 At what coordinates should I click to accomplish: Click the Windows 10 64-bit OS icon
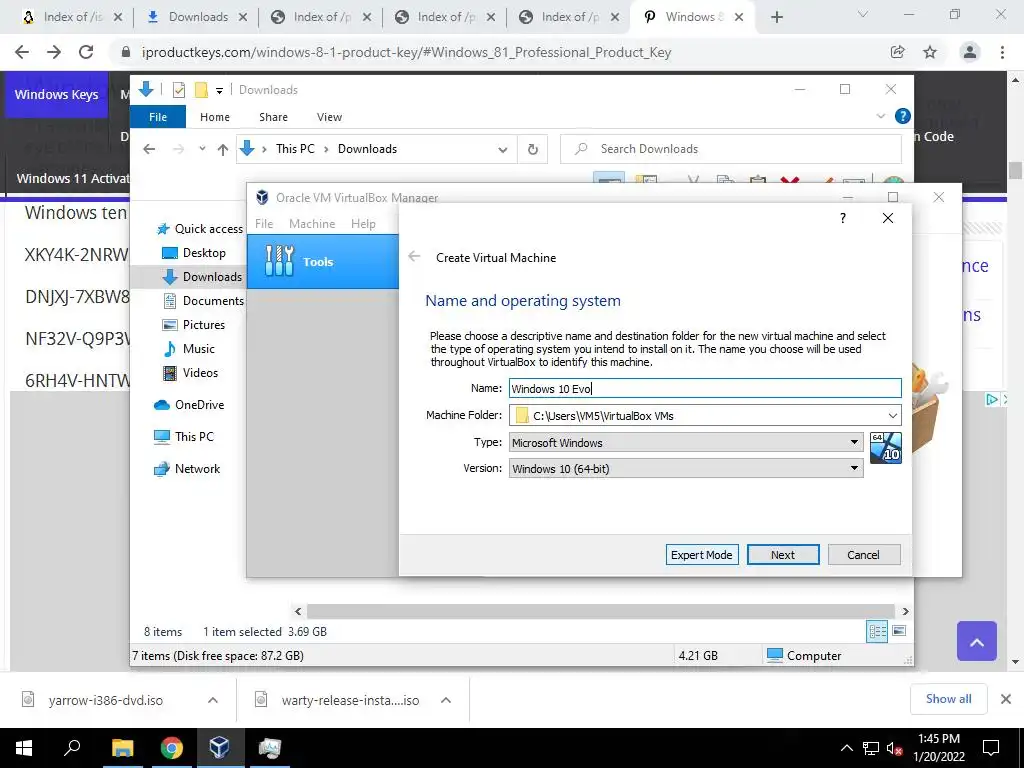[886, 448]
